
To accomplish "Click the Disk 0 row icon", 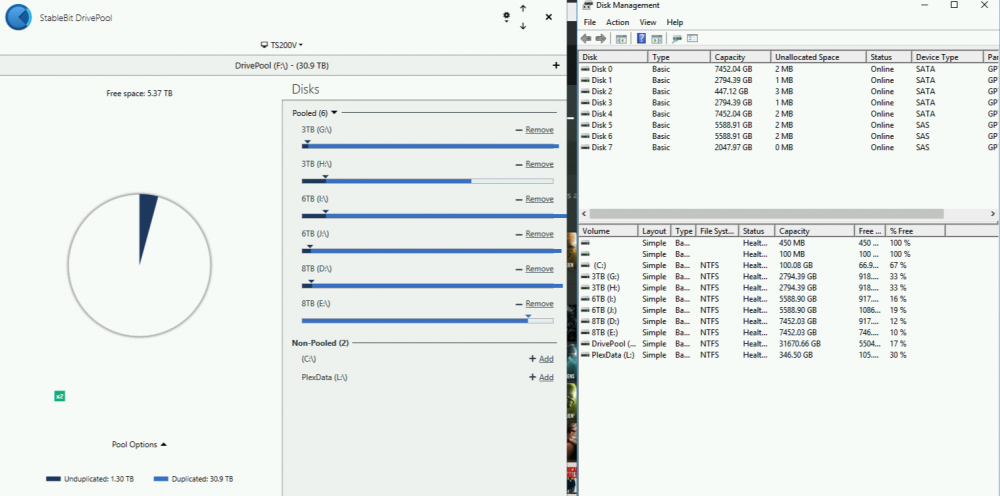I will (x=586, y=69).
